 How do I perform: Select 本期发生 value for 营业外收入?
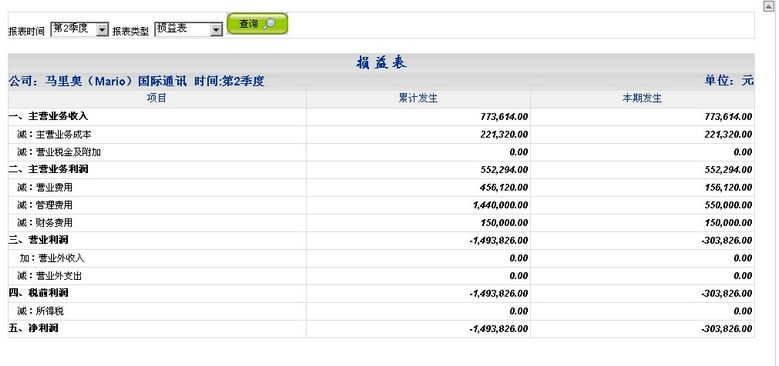click(x=743, y=258)
